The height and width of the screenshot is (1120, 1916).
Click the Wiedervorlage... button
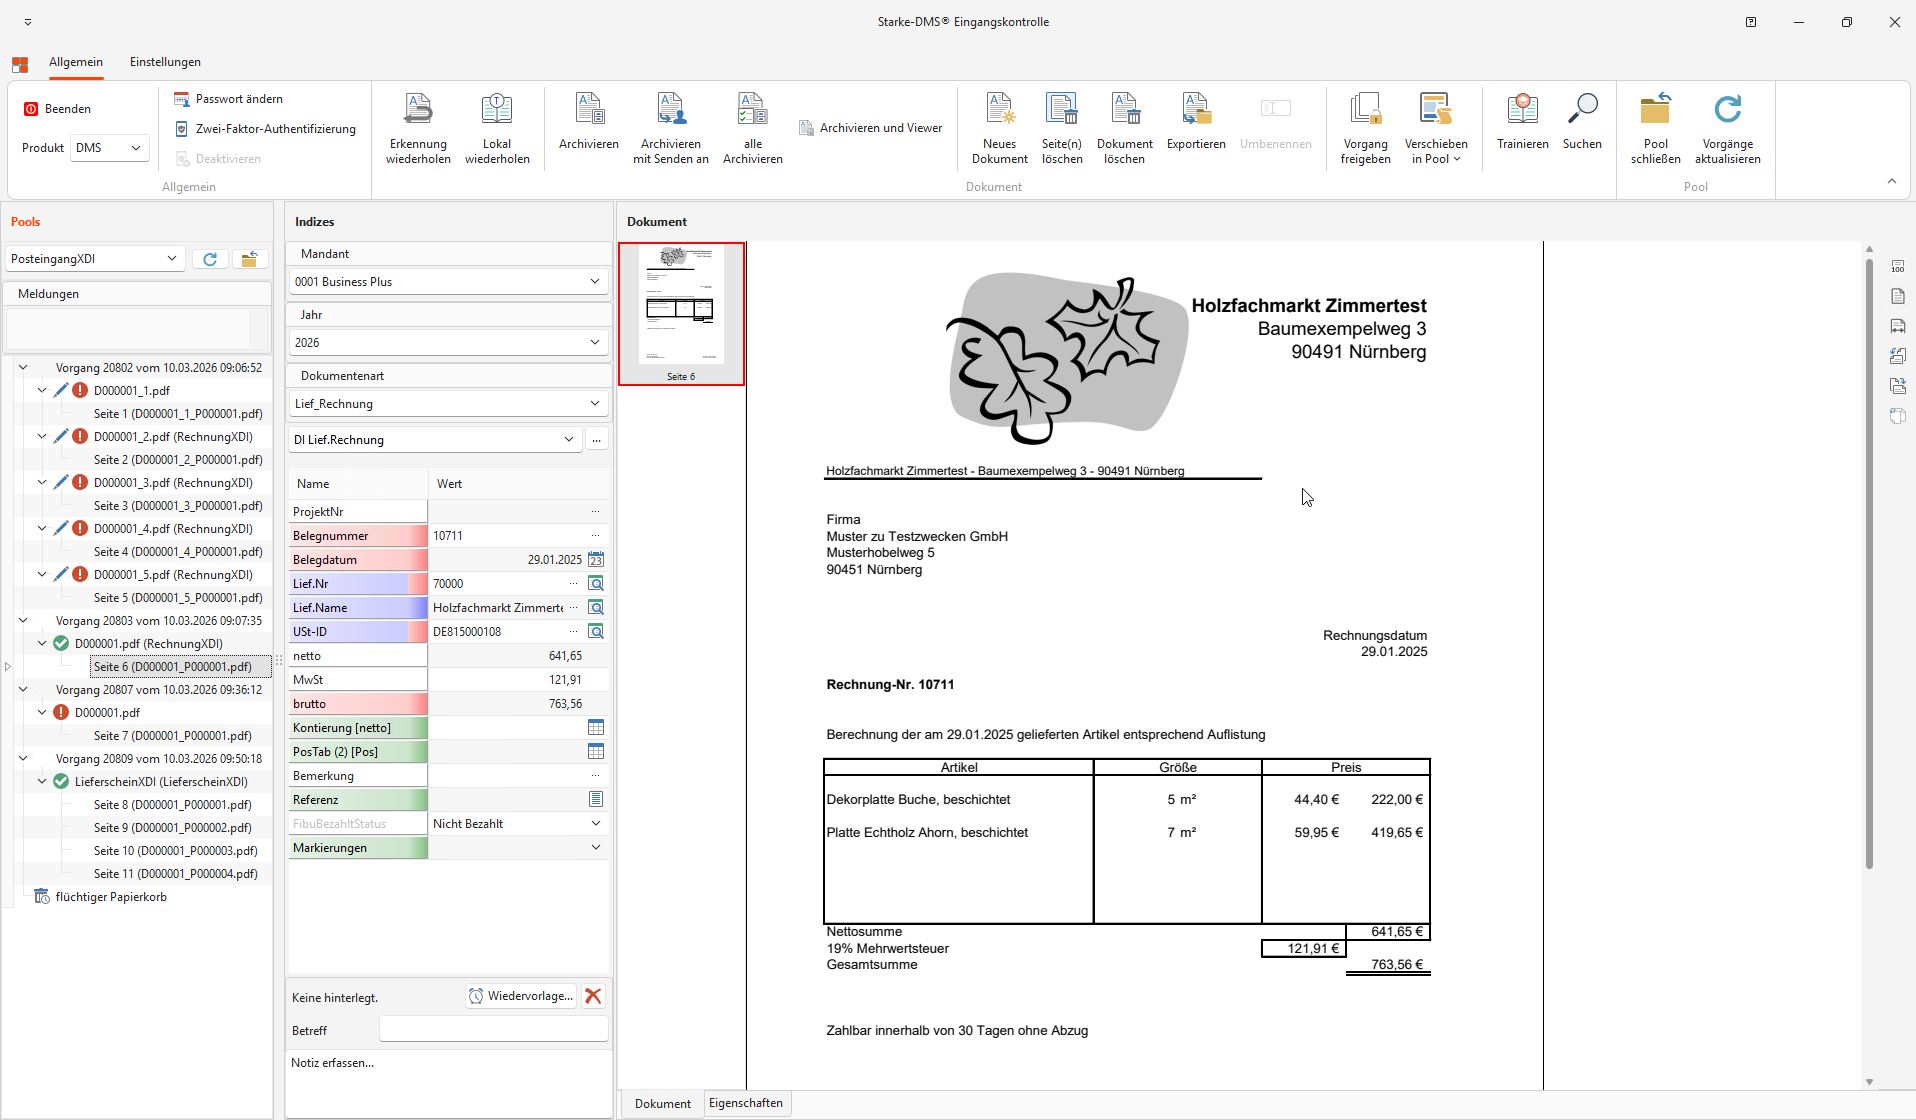[520, 996]
